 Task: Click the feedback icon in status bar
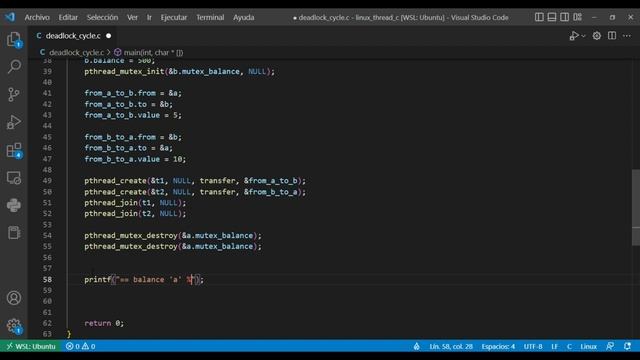pyautogui.click(x=610, y=347)
